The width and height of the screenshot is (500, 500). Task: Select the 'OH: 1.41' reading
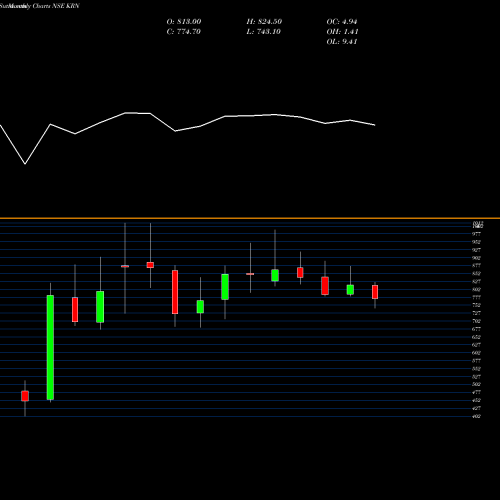[x=342, y=32]
